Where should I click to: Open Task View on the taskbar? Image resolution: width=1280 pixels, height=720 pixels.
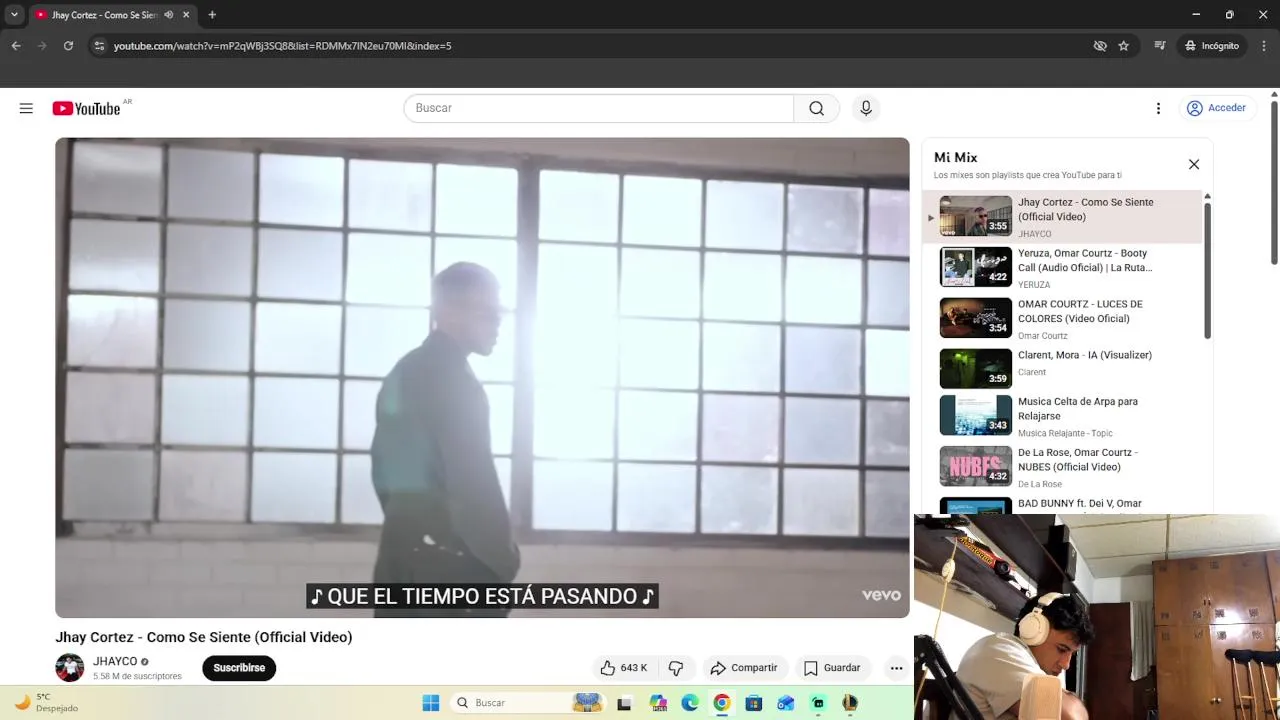point(625,703)
